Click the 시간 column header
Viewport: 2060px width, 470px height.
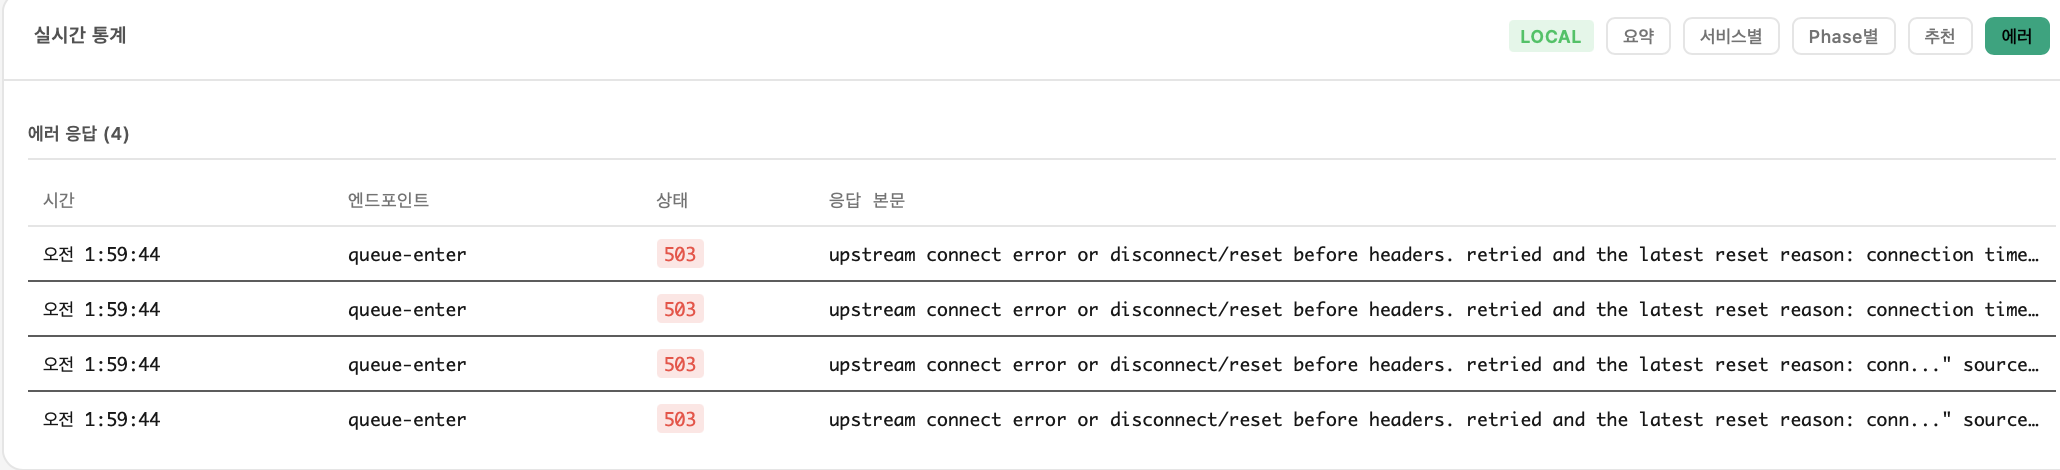(x=59, y=200)
